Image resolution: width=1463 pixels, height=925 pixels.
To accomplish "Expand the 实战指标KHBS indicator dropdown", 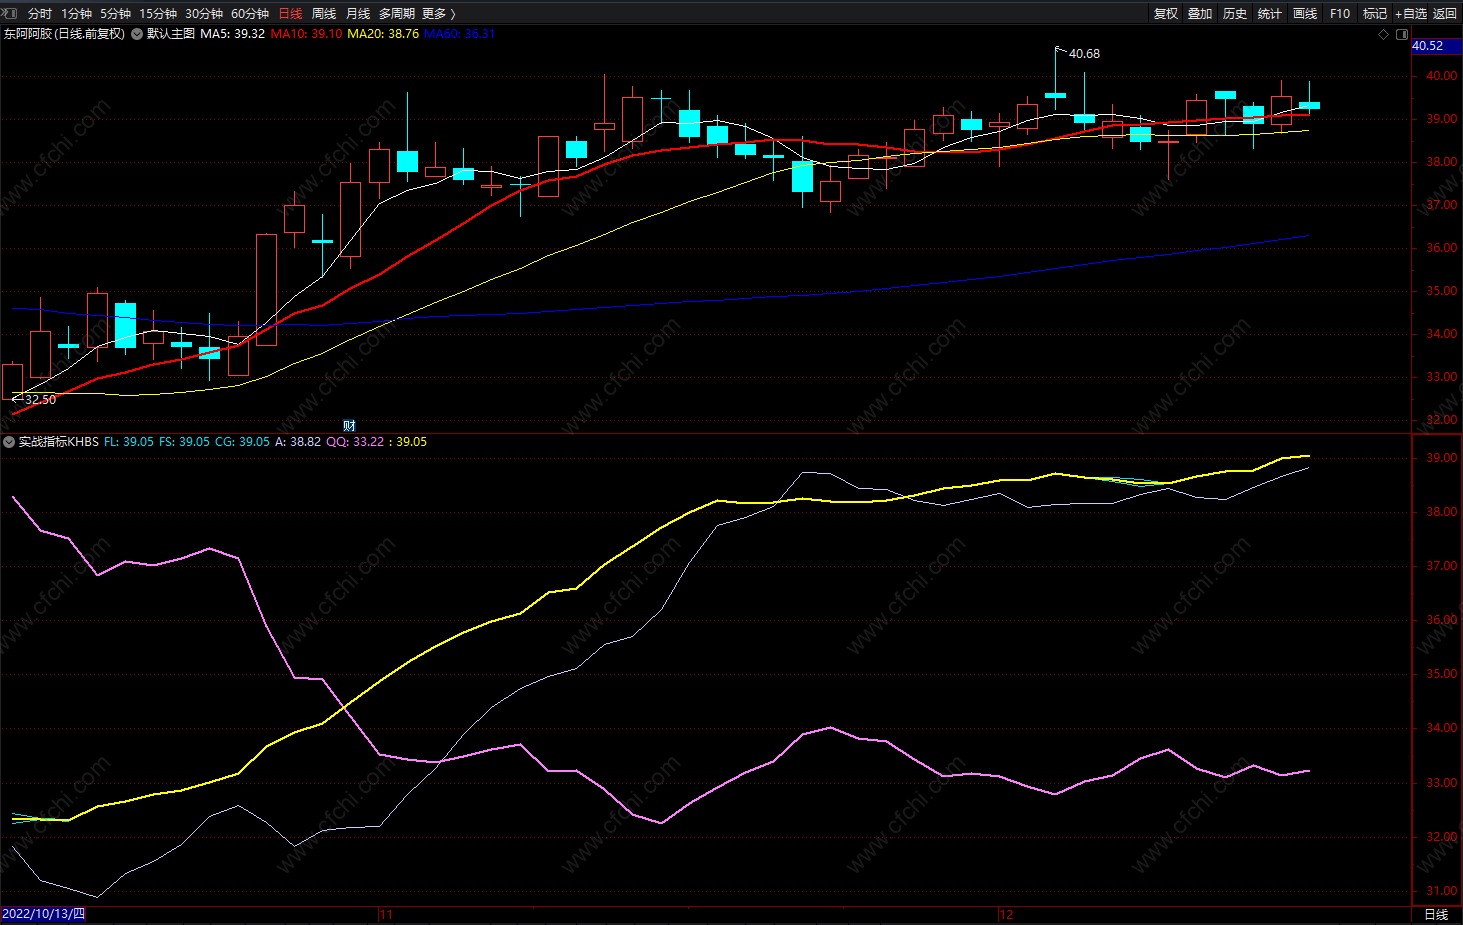I will point(9,442).
